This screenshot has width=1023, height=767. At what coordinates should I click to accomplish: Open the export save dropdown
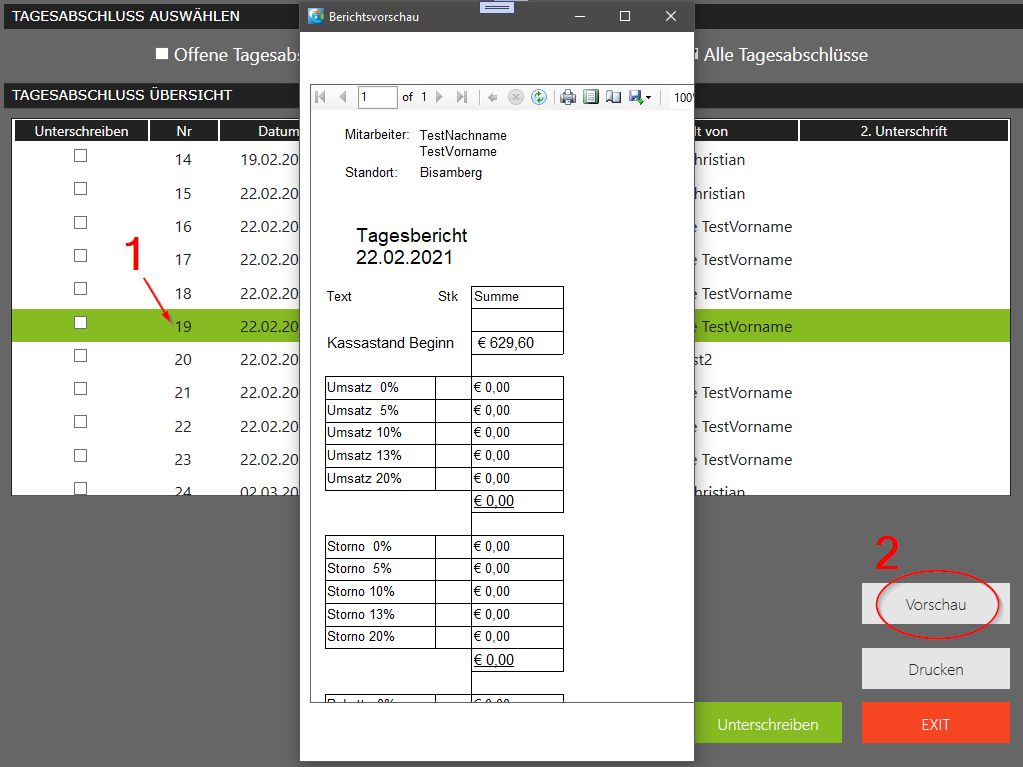tap(639, 97)
